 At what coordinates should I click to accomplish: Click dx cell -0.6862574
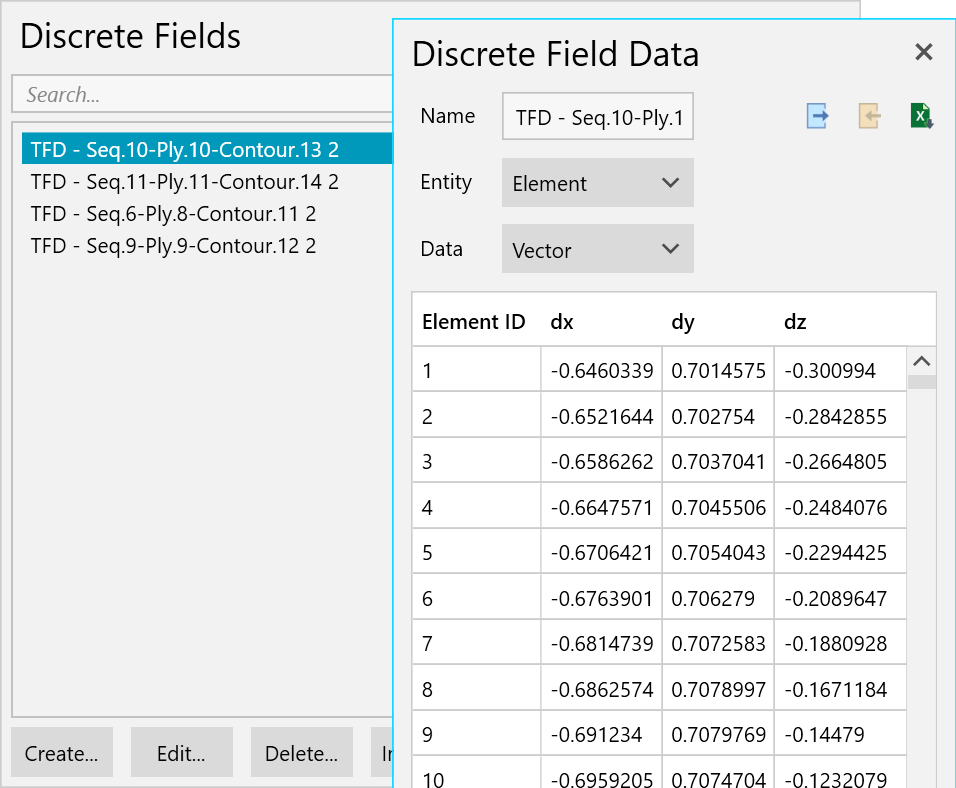601,689
